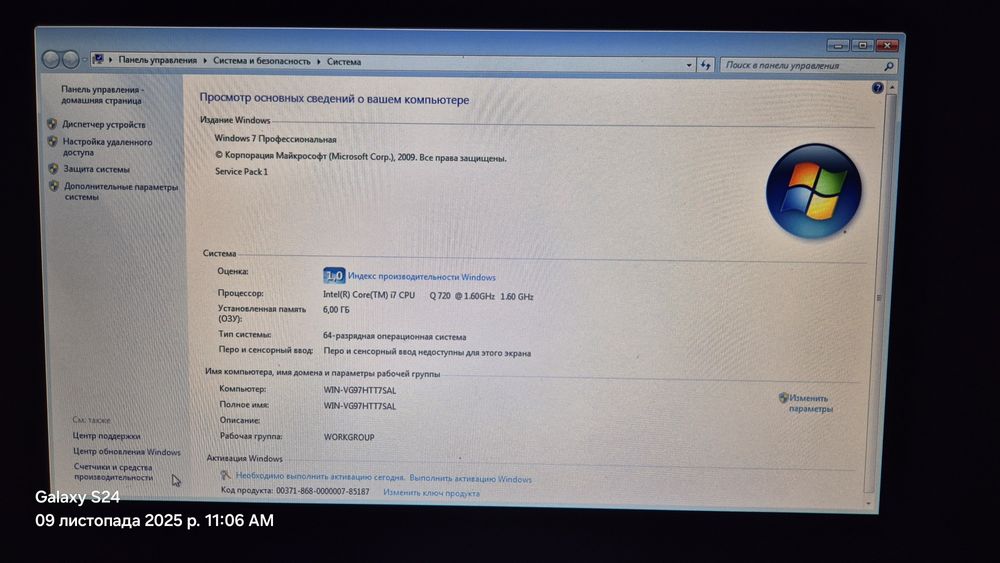
Task: Click 'Изменить ключ продукта' link
Action: (x=431, y=493)
